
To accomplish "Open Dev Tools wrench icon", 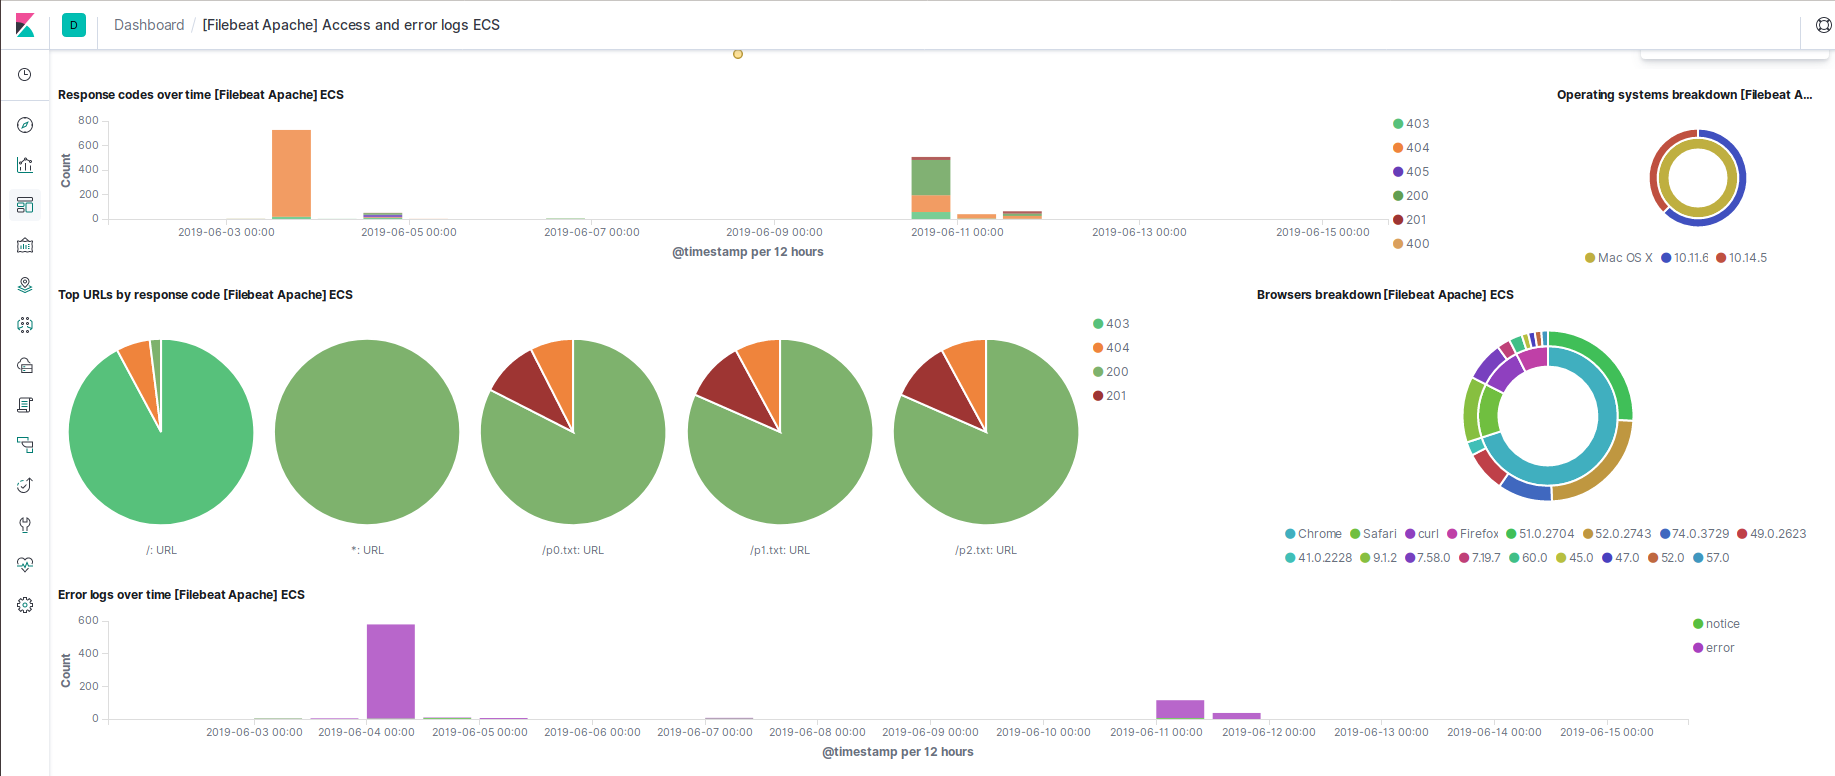I will (x=25, y=525).
